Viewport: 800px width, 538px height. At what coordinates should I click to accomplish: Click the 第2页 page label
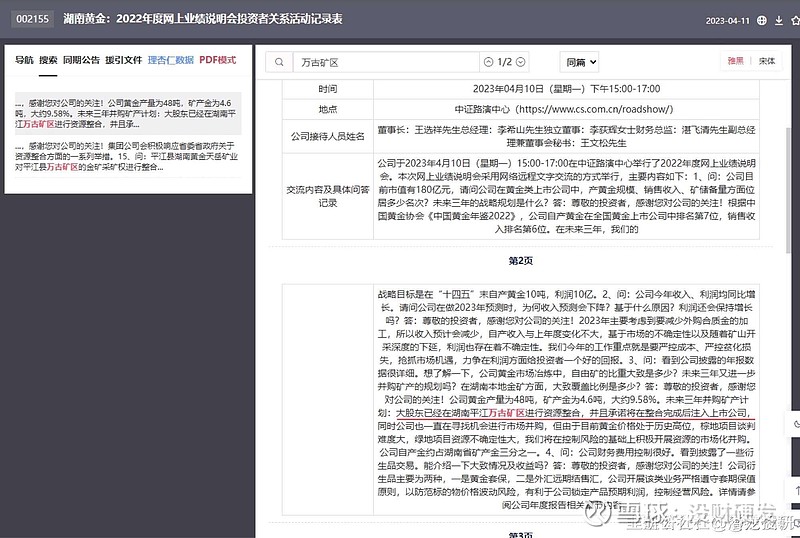(x=520, y=261)
